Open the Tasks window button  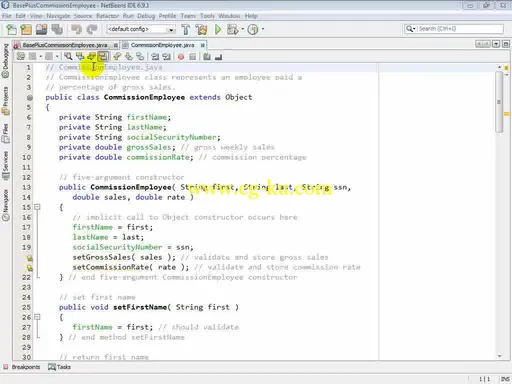click(x=59, y=367)
